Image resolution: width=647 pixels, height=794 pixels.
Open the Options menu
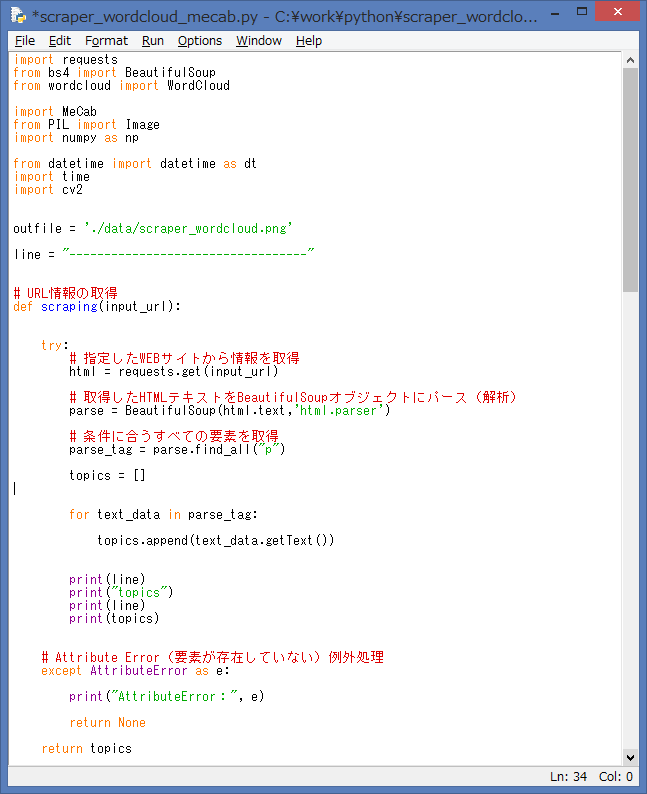point(200,40)
